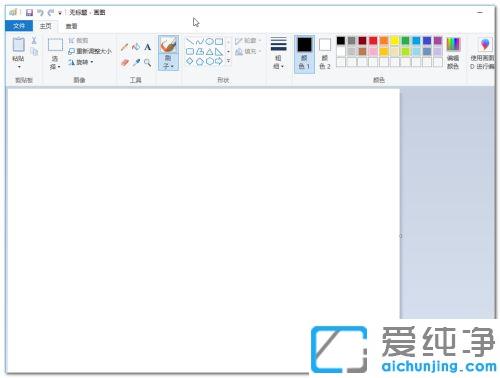Open Customize Quick Access Toolbar dropdown
500x378 pixels.
(x=60, y=13)
